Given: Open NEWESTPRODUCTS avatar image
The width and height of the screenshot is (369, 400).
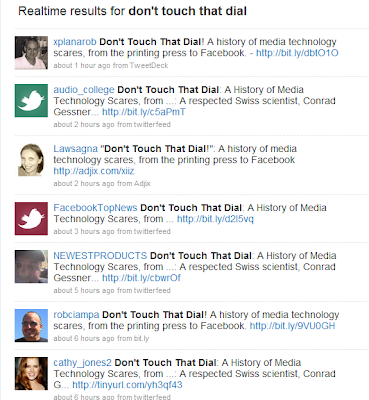Looking at the screenshot, I should click(x=31, y=267).
